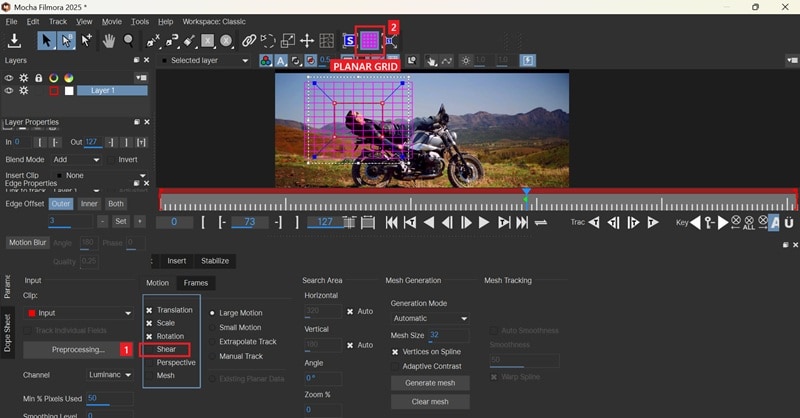Switch to the Insert tab
The width and height of the screenshot is (800, 418).
click(177, 261)
